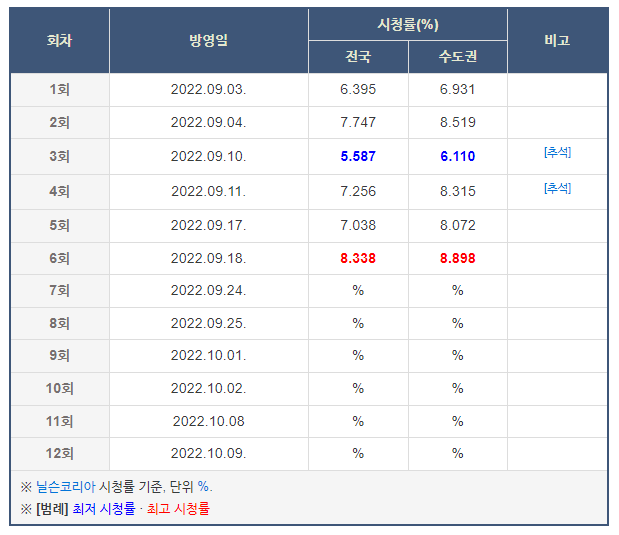Click the date 2022.09.18.
Screen dimensions: 619x535
[x=208, y=258]
